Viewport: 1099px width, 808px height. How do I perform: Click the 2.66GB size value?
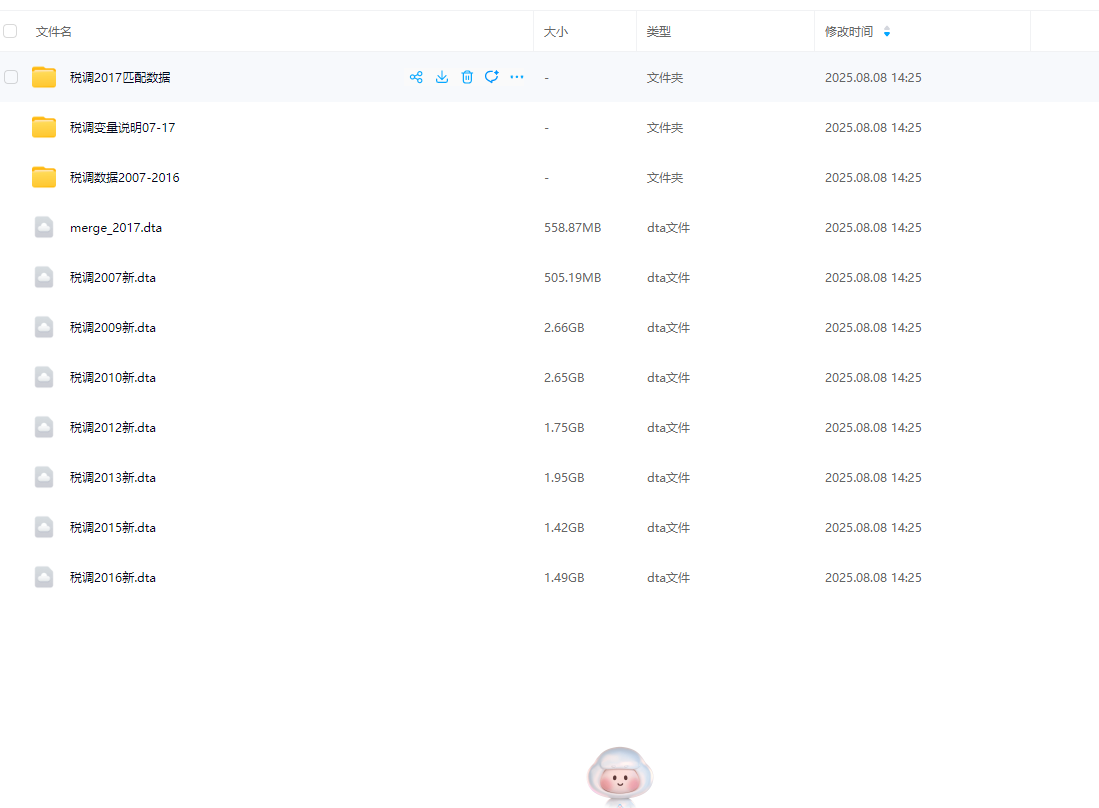point(564,327)
